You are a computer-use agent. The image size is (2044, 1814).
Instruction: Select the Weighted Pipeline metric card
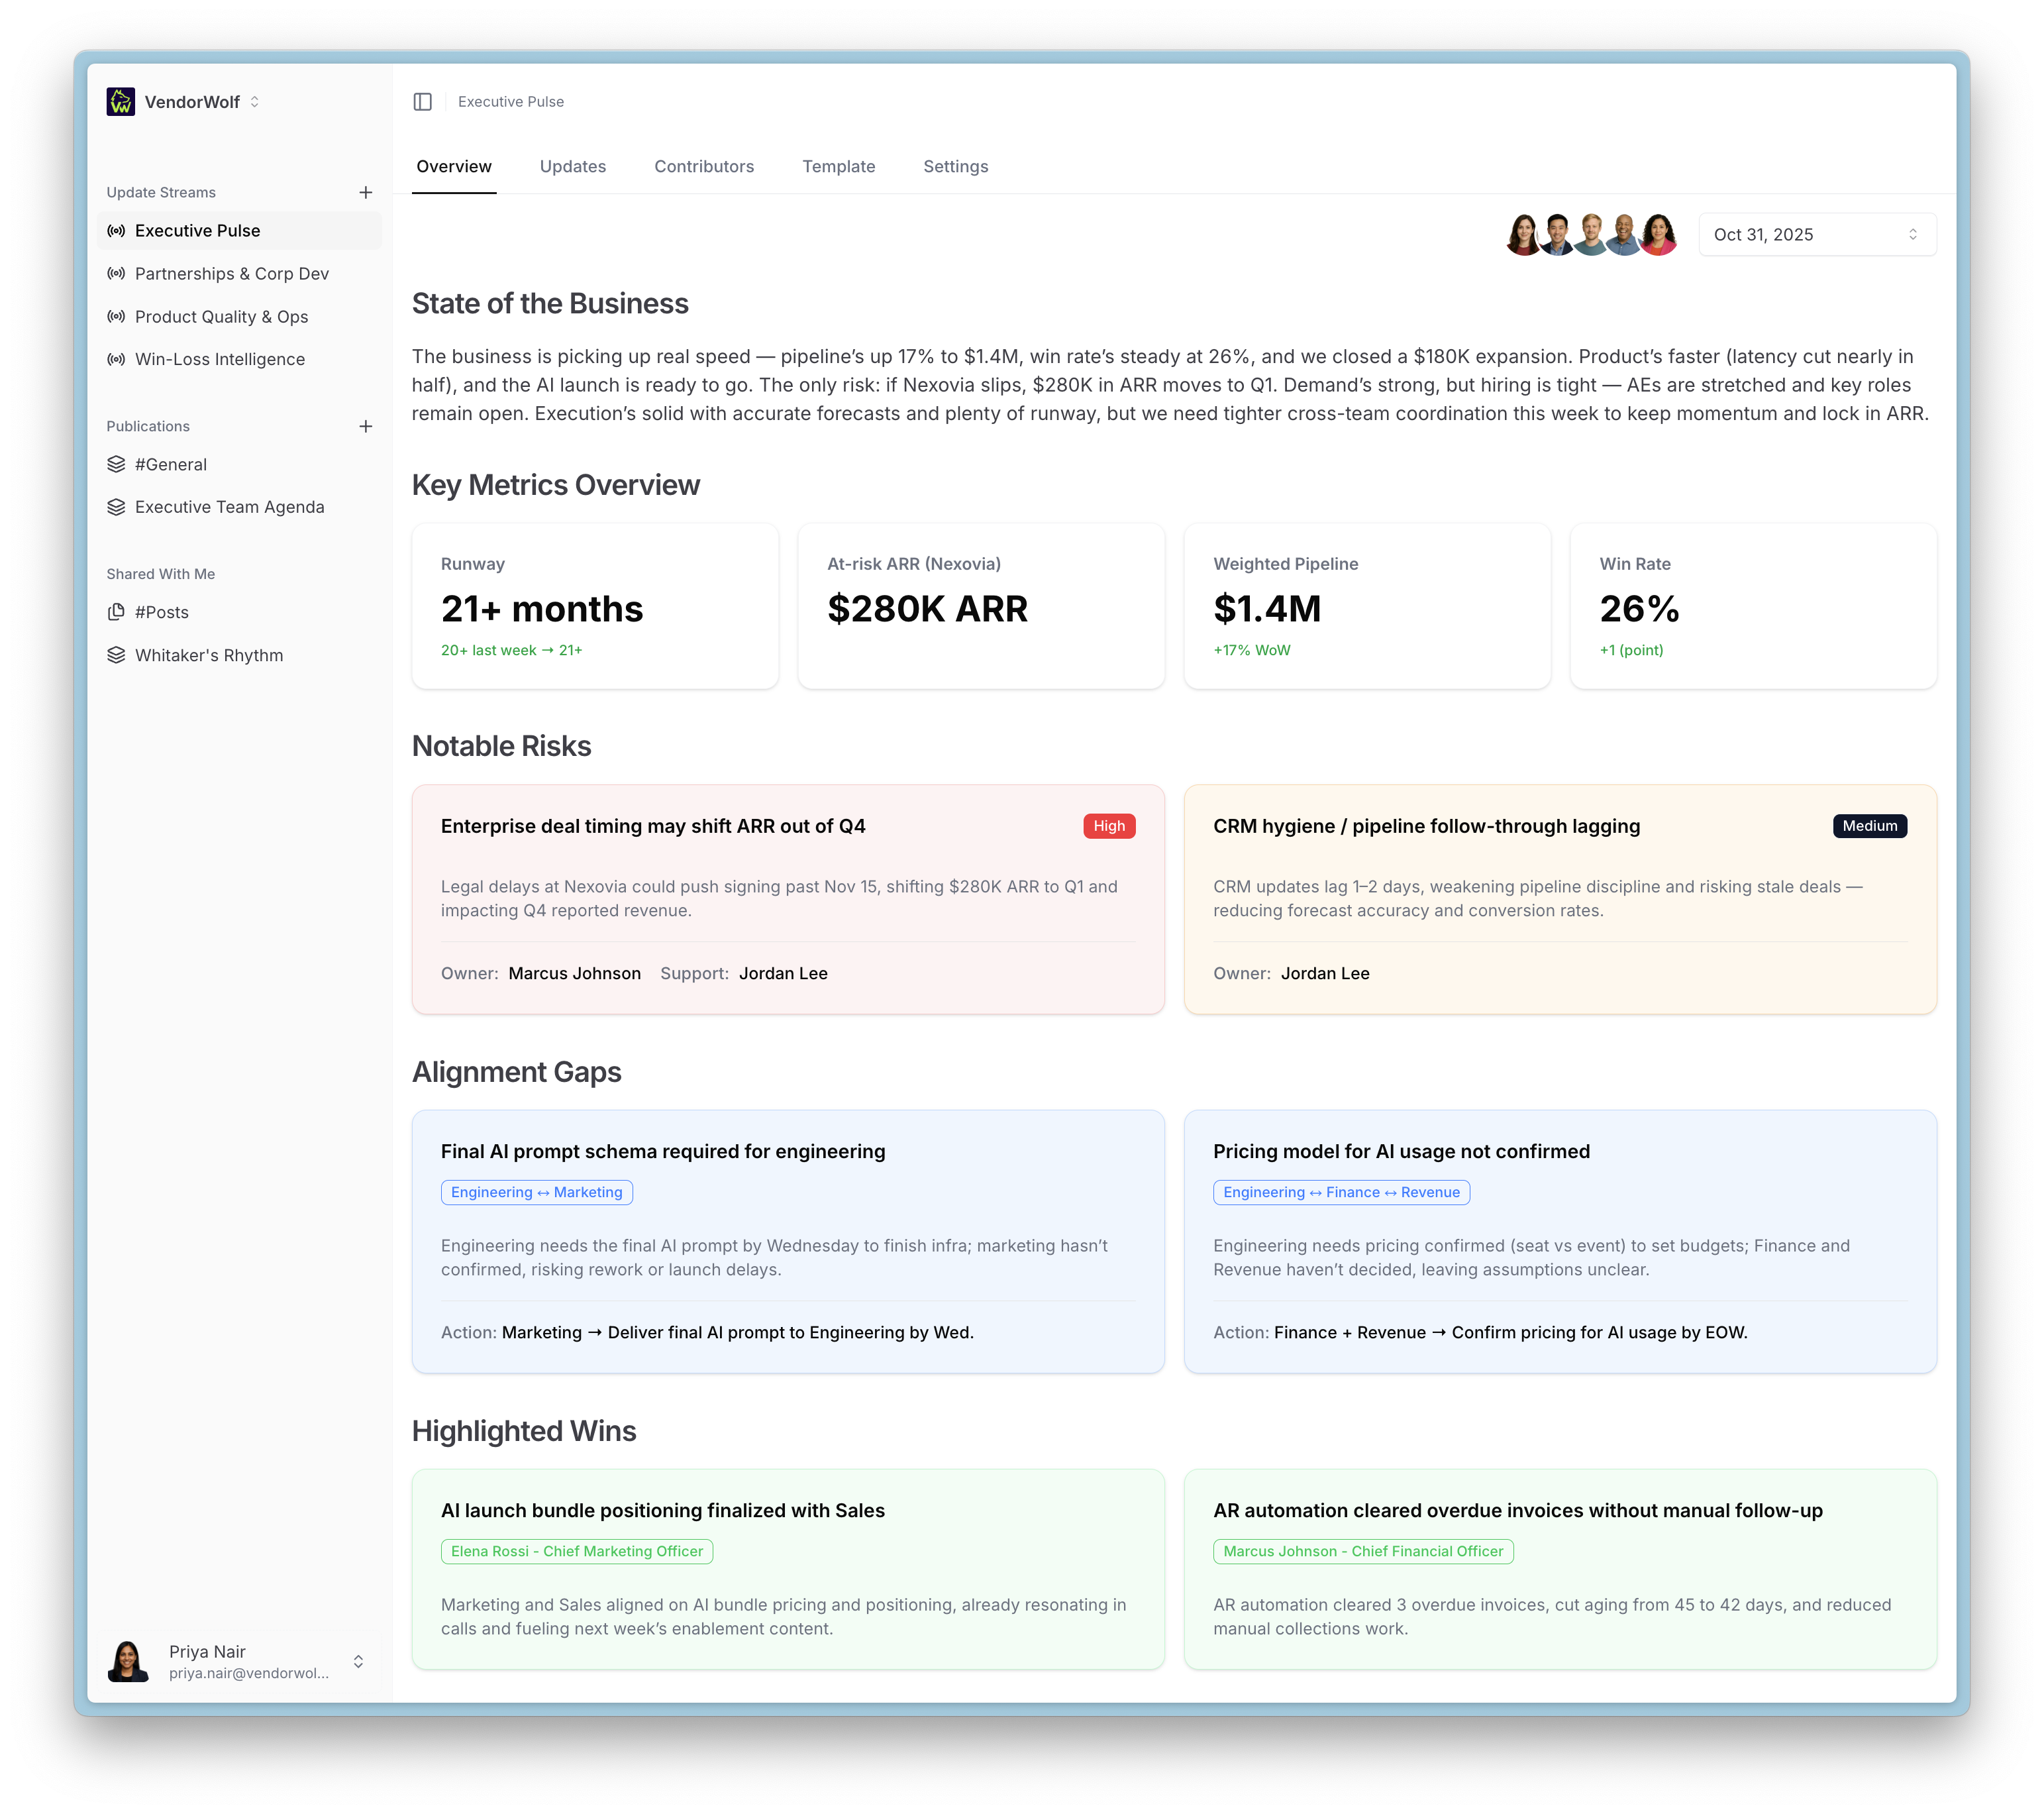pos(1366,606)
